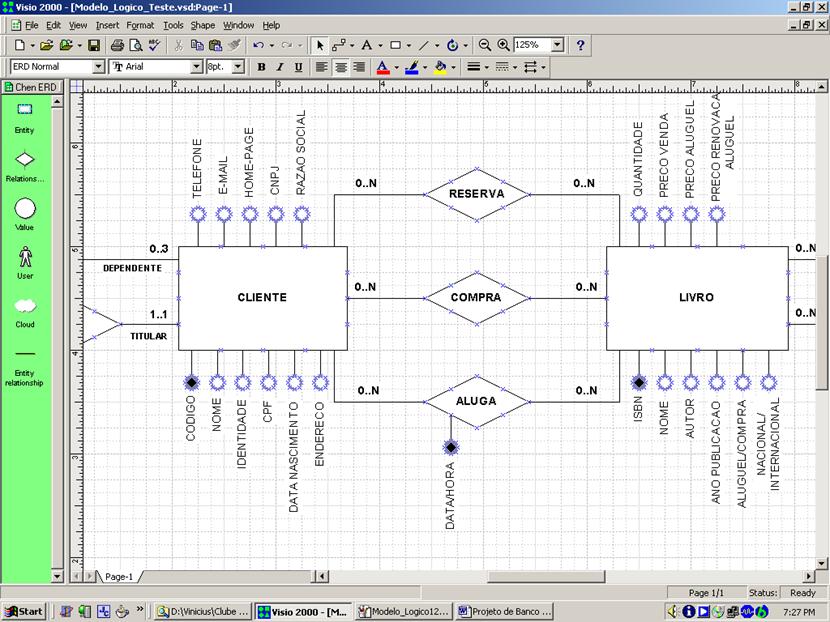Run the Spelling checker from the toolbar

(x=152, y=45)
